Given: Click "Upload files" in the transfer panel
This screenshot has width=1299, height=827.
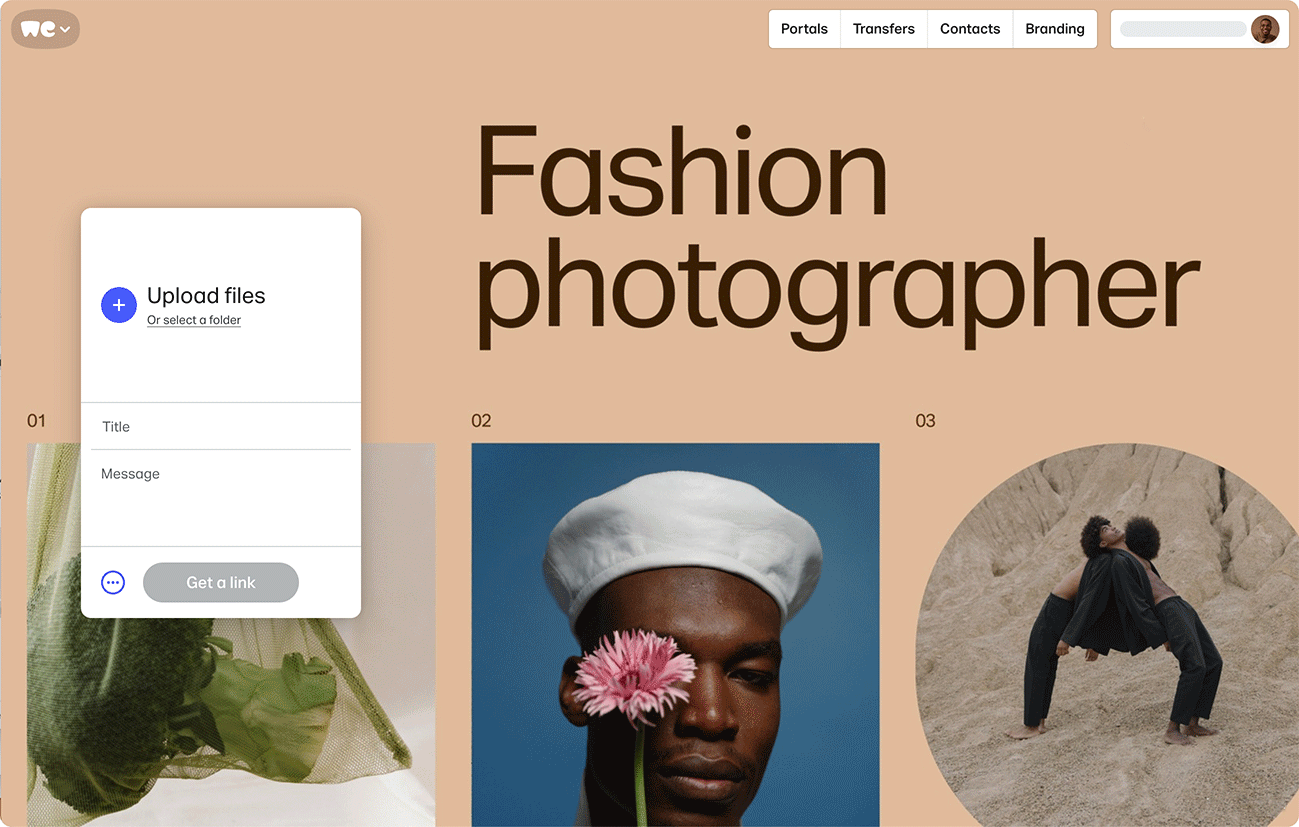Looking at the screenshot, I should click(205, 296).
